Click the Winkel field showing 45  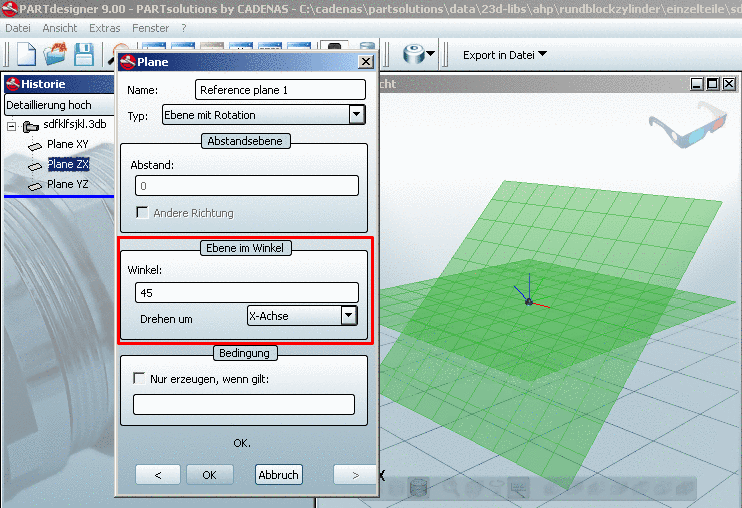247,292
